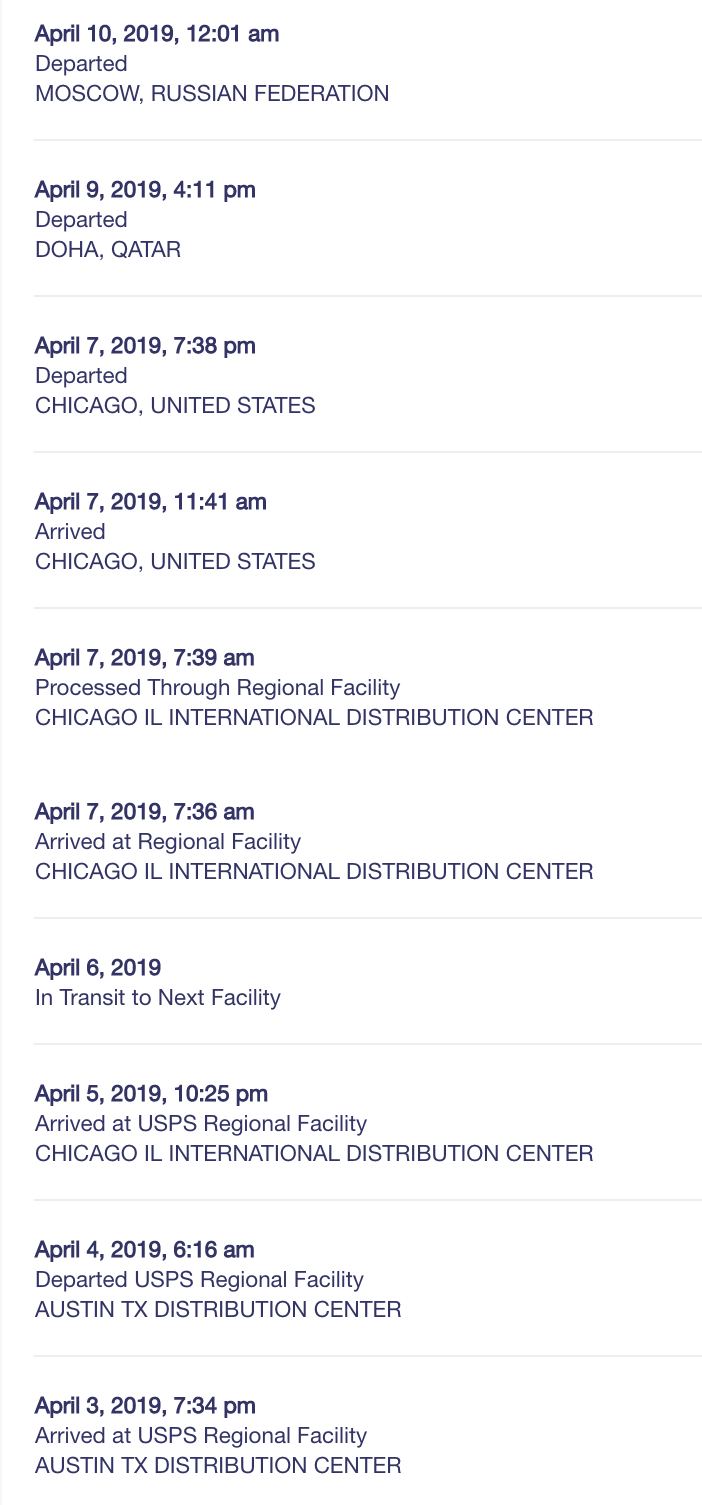Click the April 7, 2019, 7:38 pm timestamp
The height and width of the screenshot is (1505, 702).
click(x=146, y=346)
